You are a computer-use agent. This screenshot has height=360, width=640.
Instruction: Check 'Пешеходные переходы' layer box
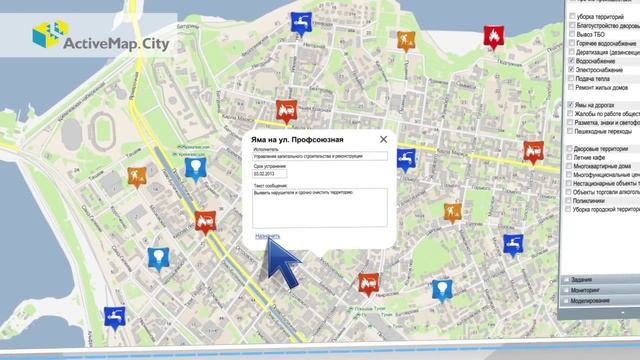[x=570, y=131]
